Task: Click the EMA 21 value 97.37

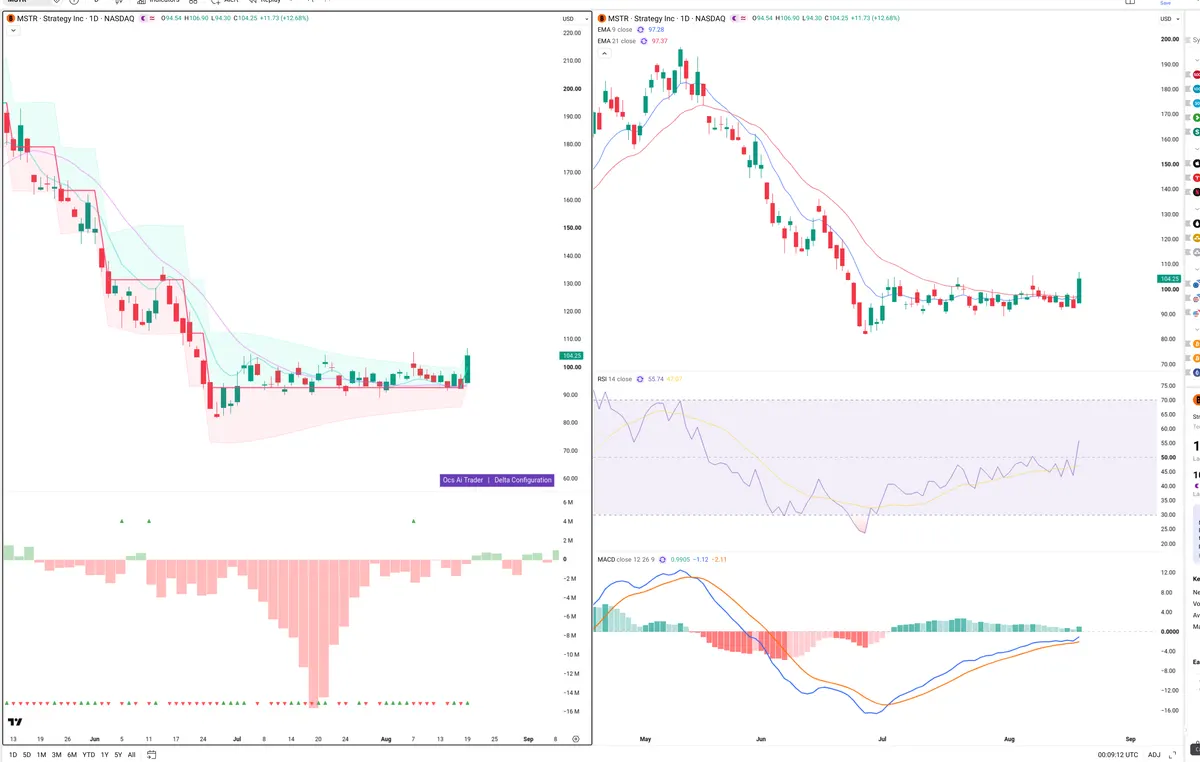Action: [660, 41]
